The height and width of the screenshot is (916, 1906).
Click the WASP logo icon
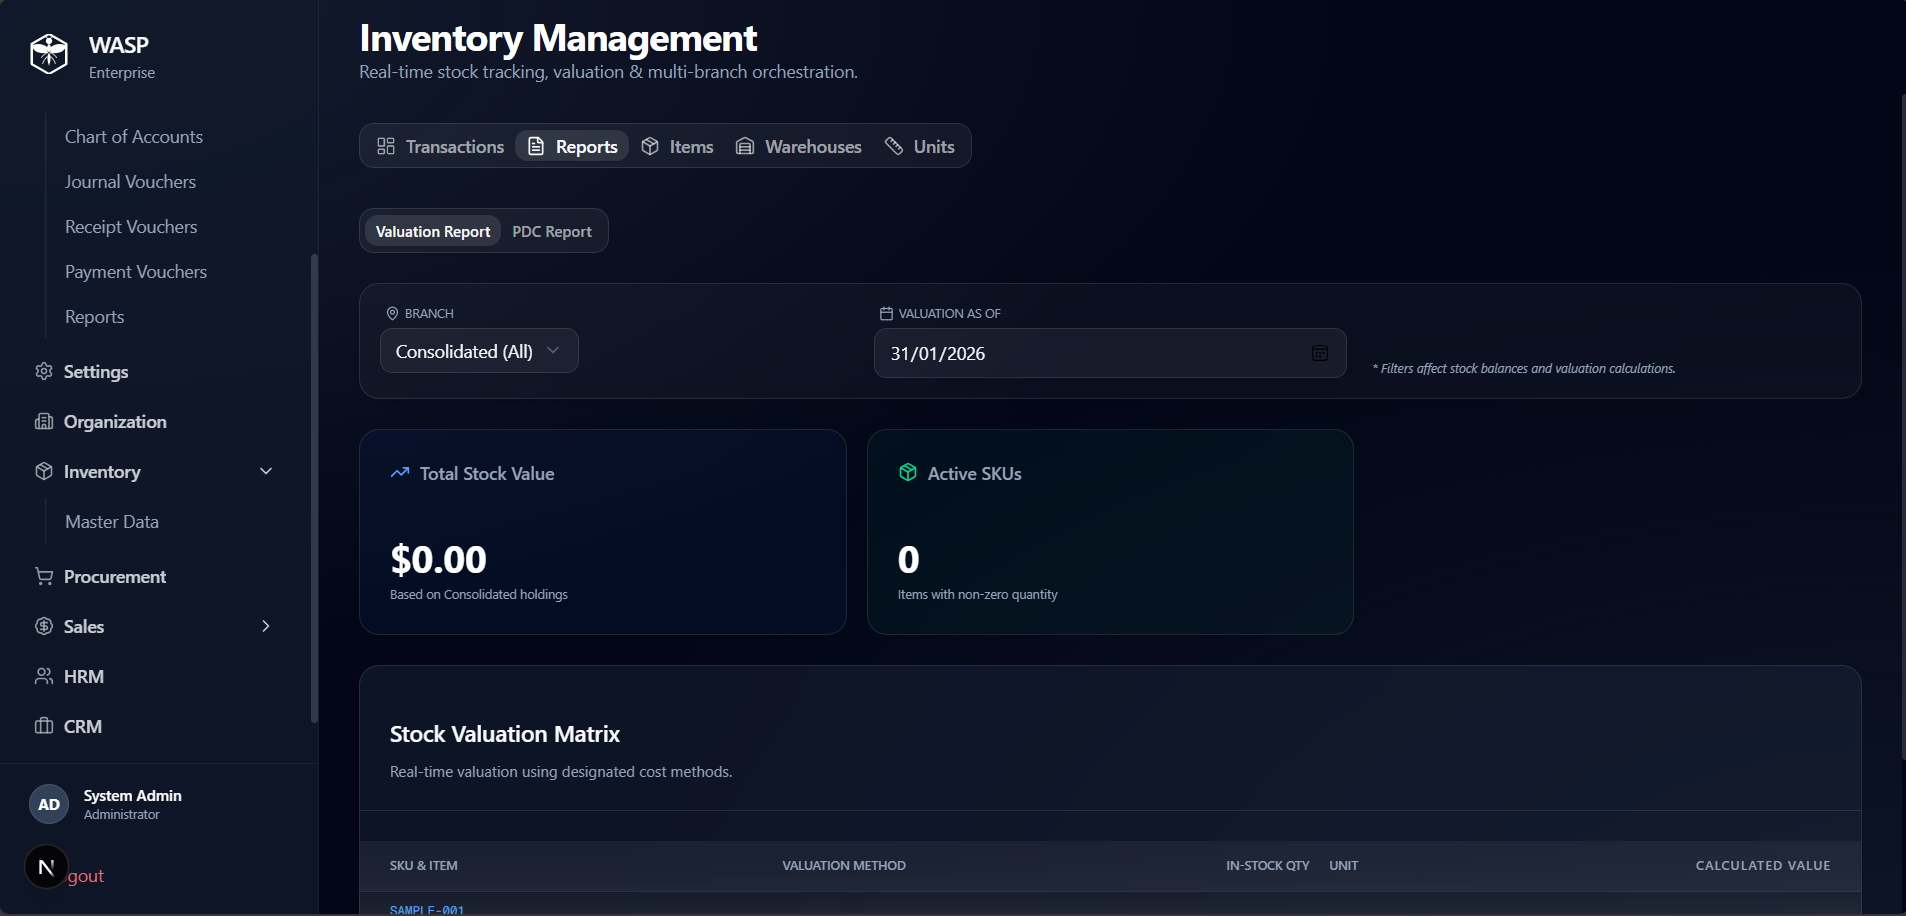[x=49, y=54]
